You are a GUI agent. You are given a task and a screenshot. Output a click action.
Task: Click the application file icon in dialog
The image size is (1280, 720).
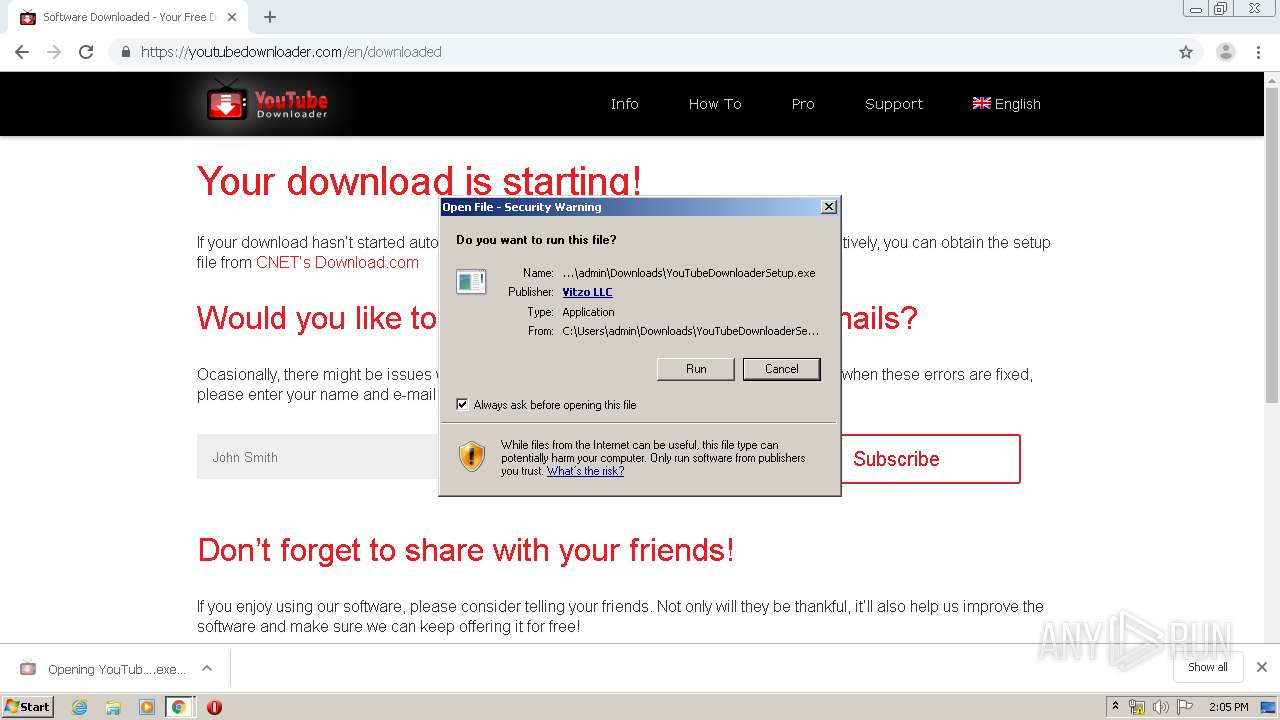[x=471, y=282]
